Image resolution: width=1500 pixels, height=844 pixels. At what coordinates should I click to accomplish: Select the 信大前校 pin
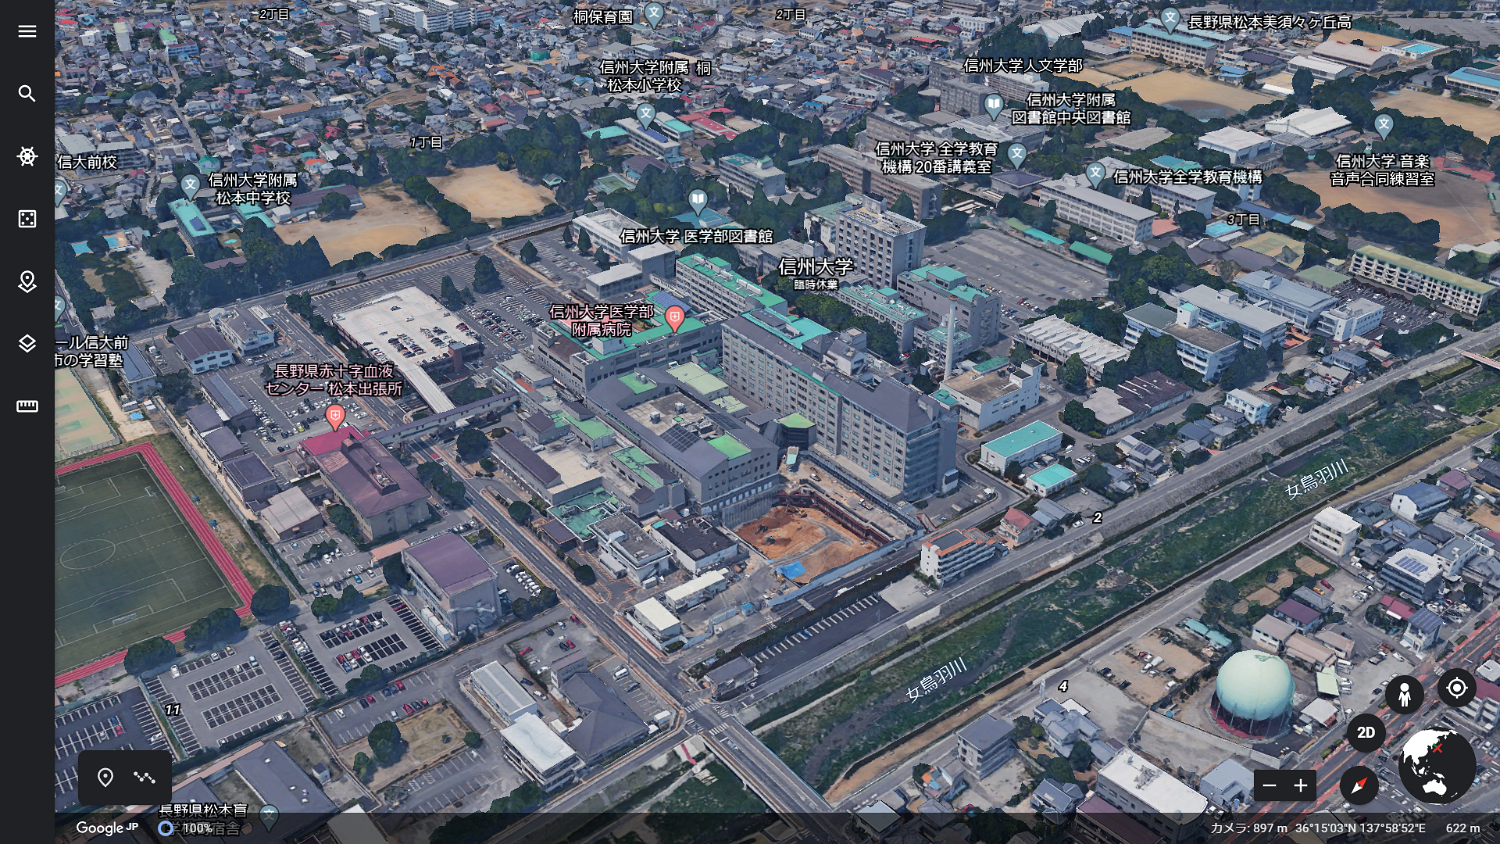pos(59,189)
